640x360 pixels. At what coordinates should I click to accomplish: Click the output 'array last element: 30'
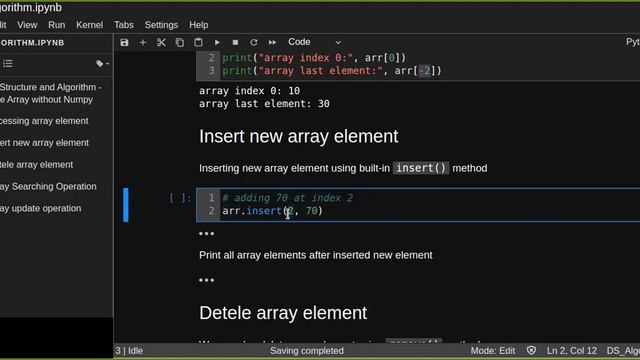click(x=264, y=104)
